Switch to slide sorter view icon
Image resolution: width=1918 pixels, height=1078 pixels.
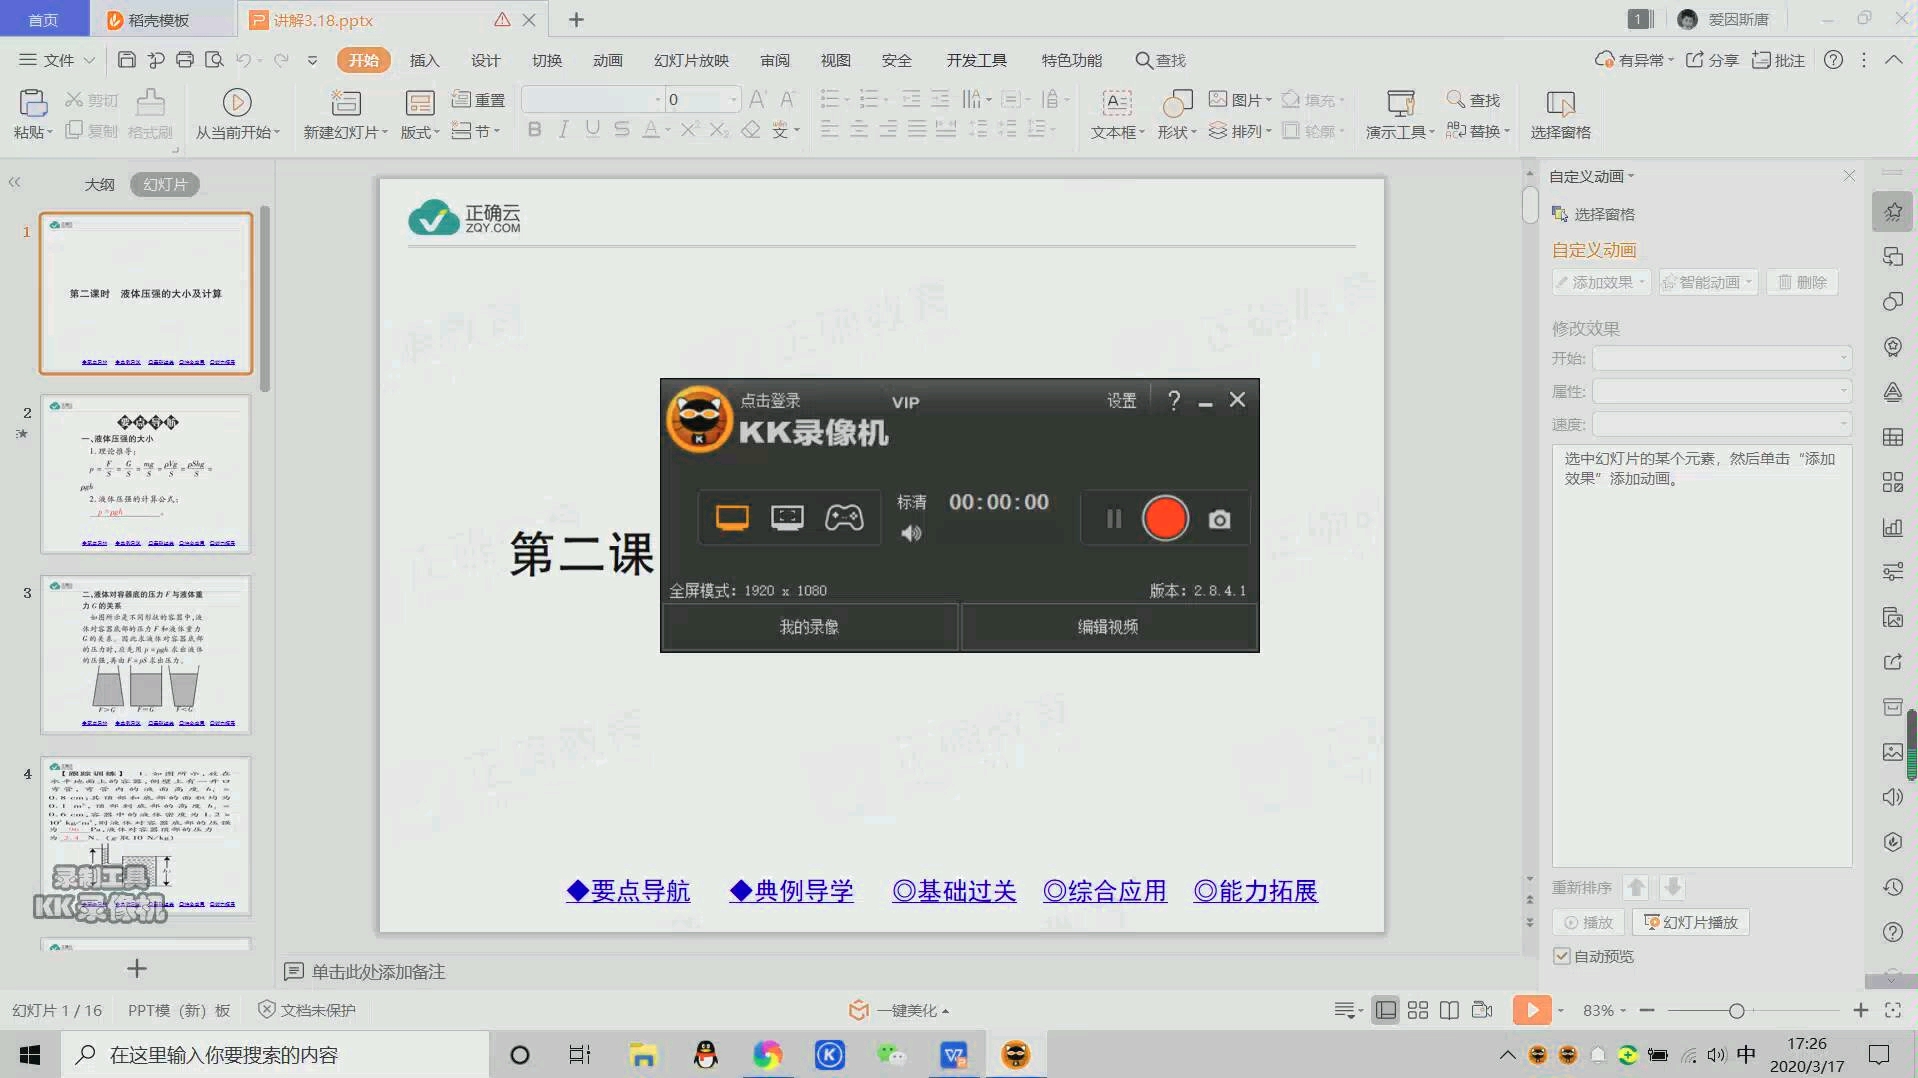(x=1418, y=1010)
